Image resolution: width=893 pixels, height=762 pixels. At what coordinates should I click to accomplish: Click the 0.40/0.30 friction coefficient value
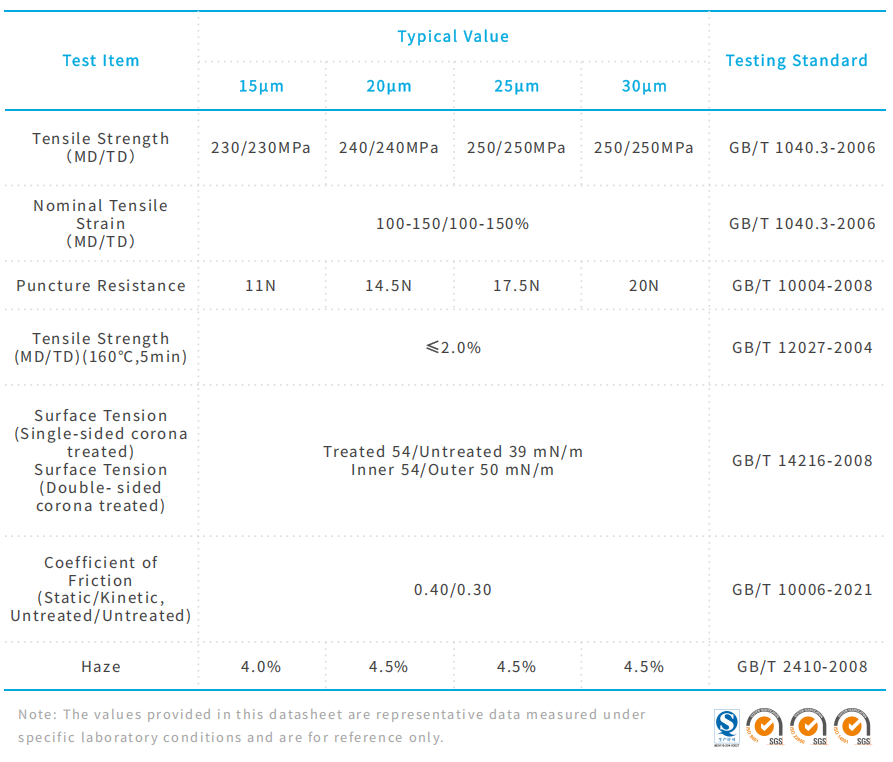[453, 590]
